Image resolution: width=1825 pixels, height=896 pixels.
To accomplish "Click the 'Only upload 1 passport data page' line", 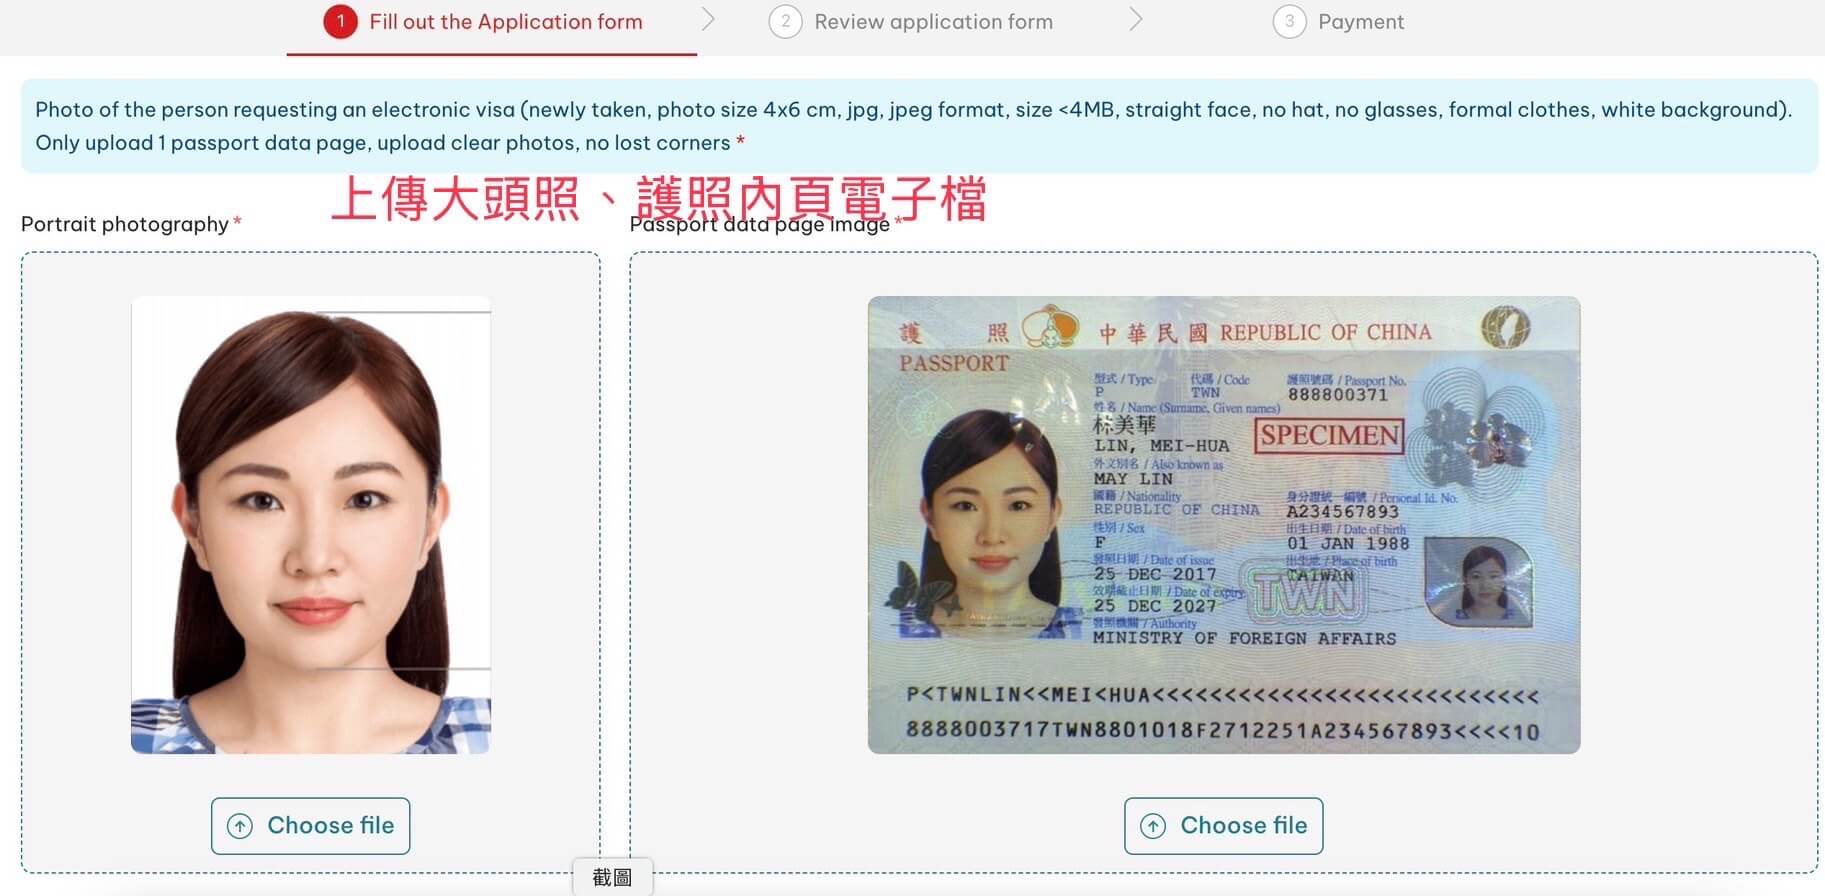I will [383, 143].
